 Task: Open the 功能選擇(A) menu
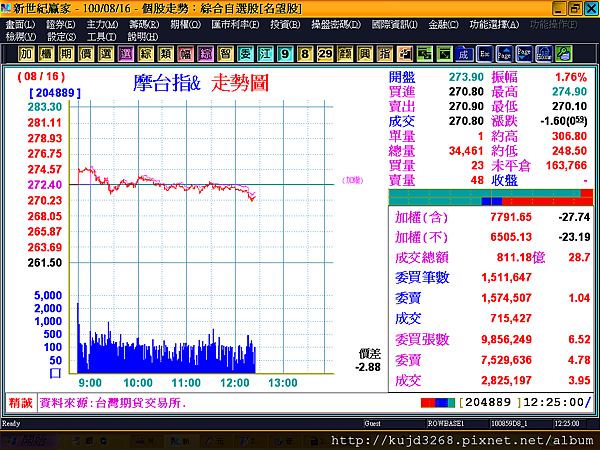pyautogui.click(x=494, y=25)
